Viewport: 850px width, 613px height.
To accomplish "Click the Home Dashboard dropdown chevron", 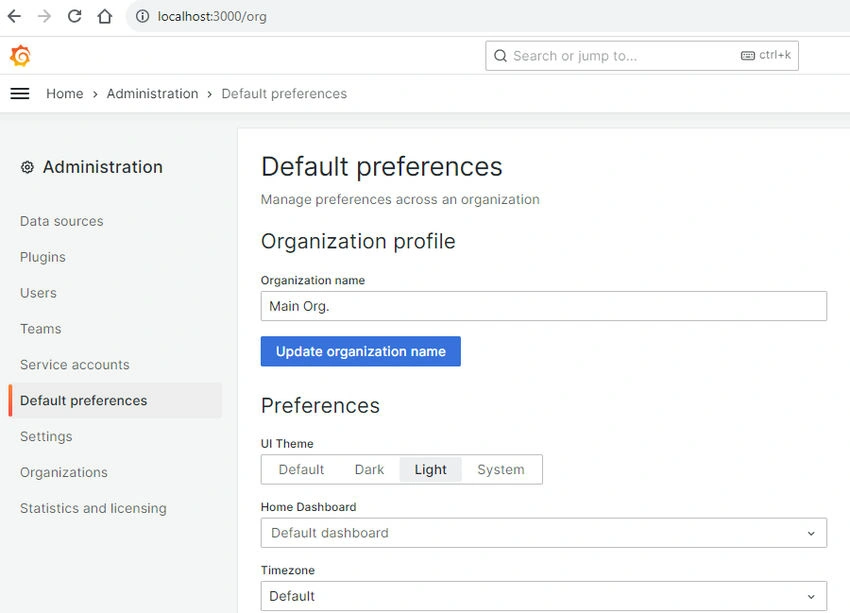I will coord(811,533).
